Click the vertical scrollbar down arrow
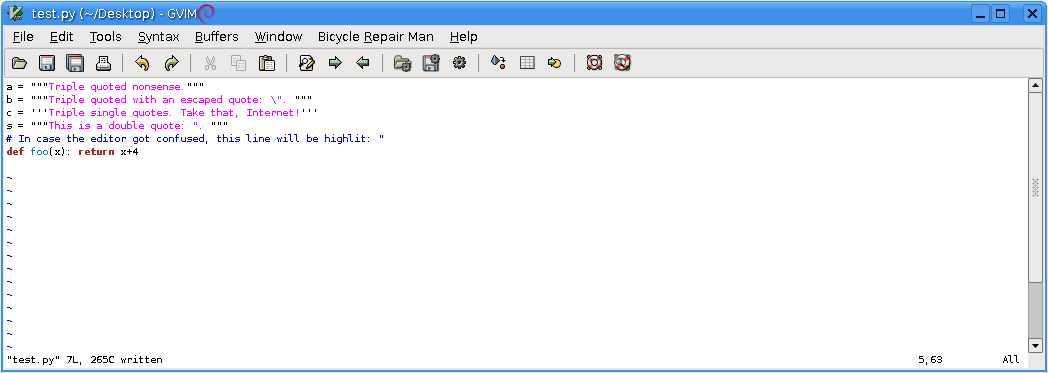This screenshot has height=373, width=1048. coord(1035,346)
